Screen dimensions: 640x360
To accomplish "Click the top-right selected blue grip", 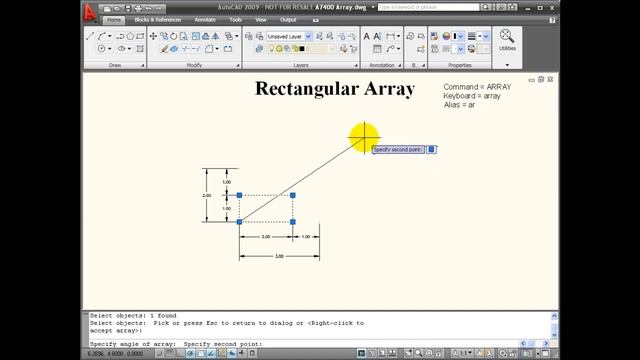I will (293, 196).
